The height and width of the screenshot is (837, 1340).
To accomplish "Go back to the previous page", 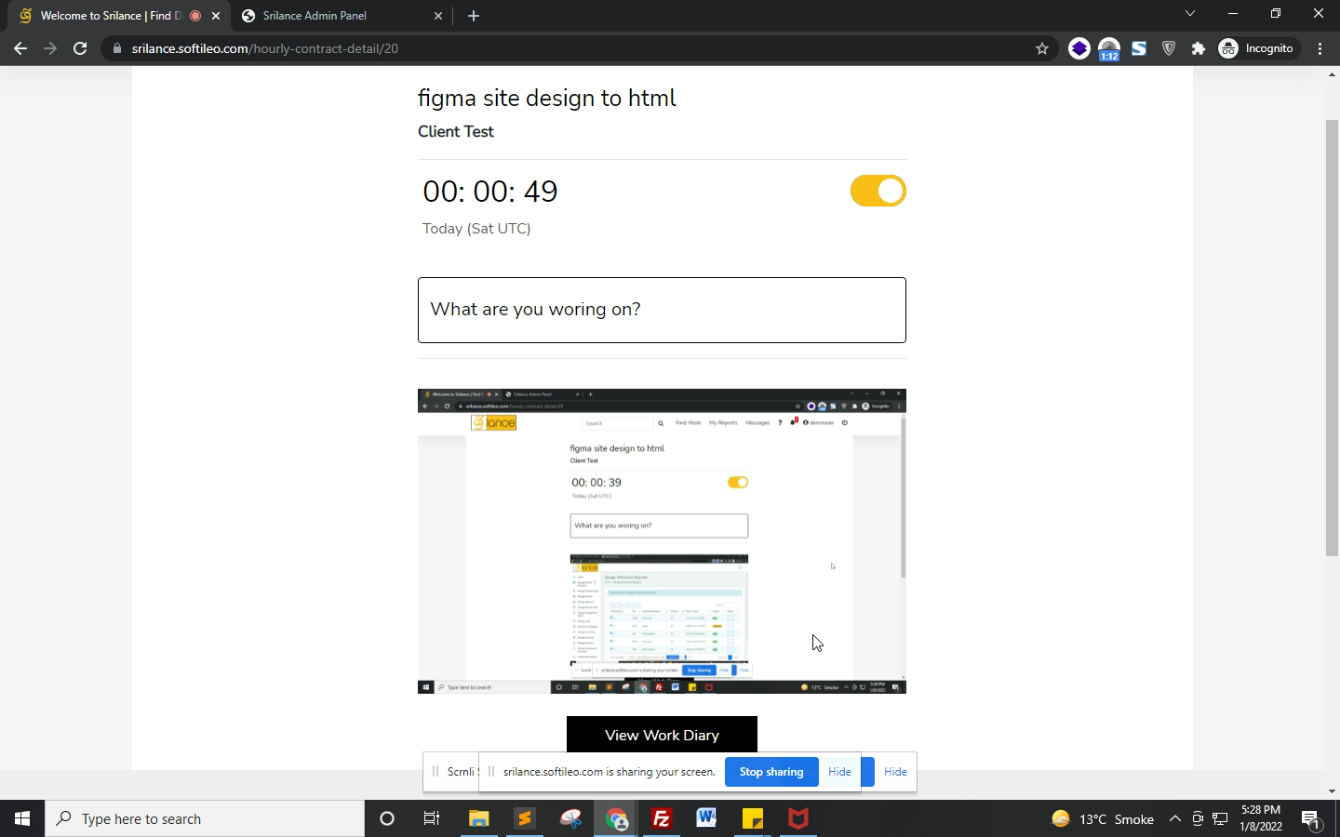I will (x=20, y=49).
